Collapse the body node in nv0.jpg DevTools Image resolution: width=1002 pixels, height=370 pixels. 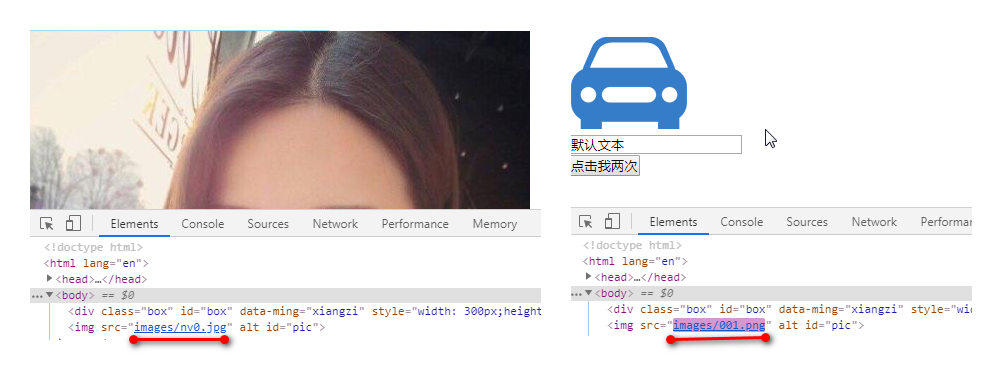coord(49,295)
